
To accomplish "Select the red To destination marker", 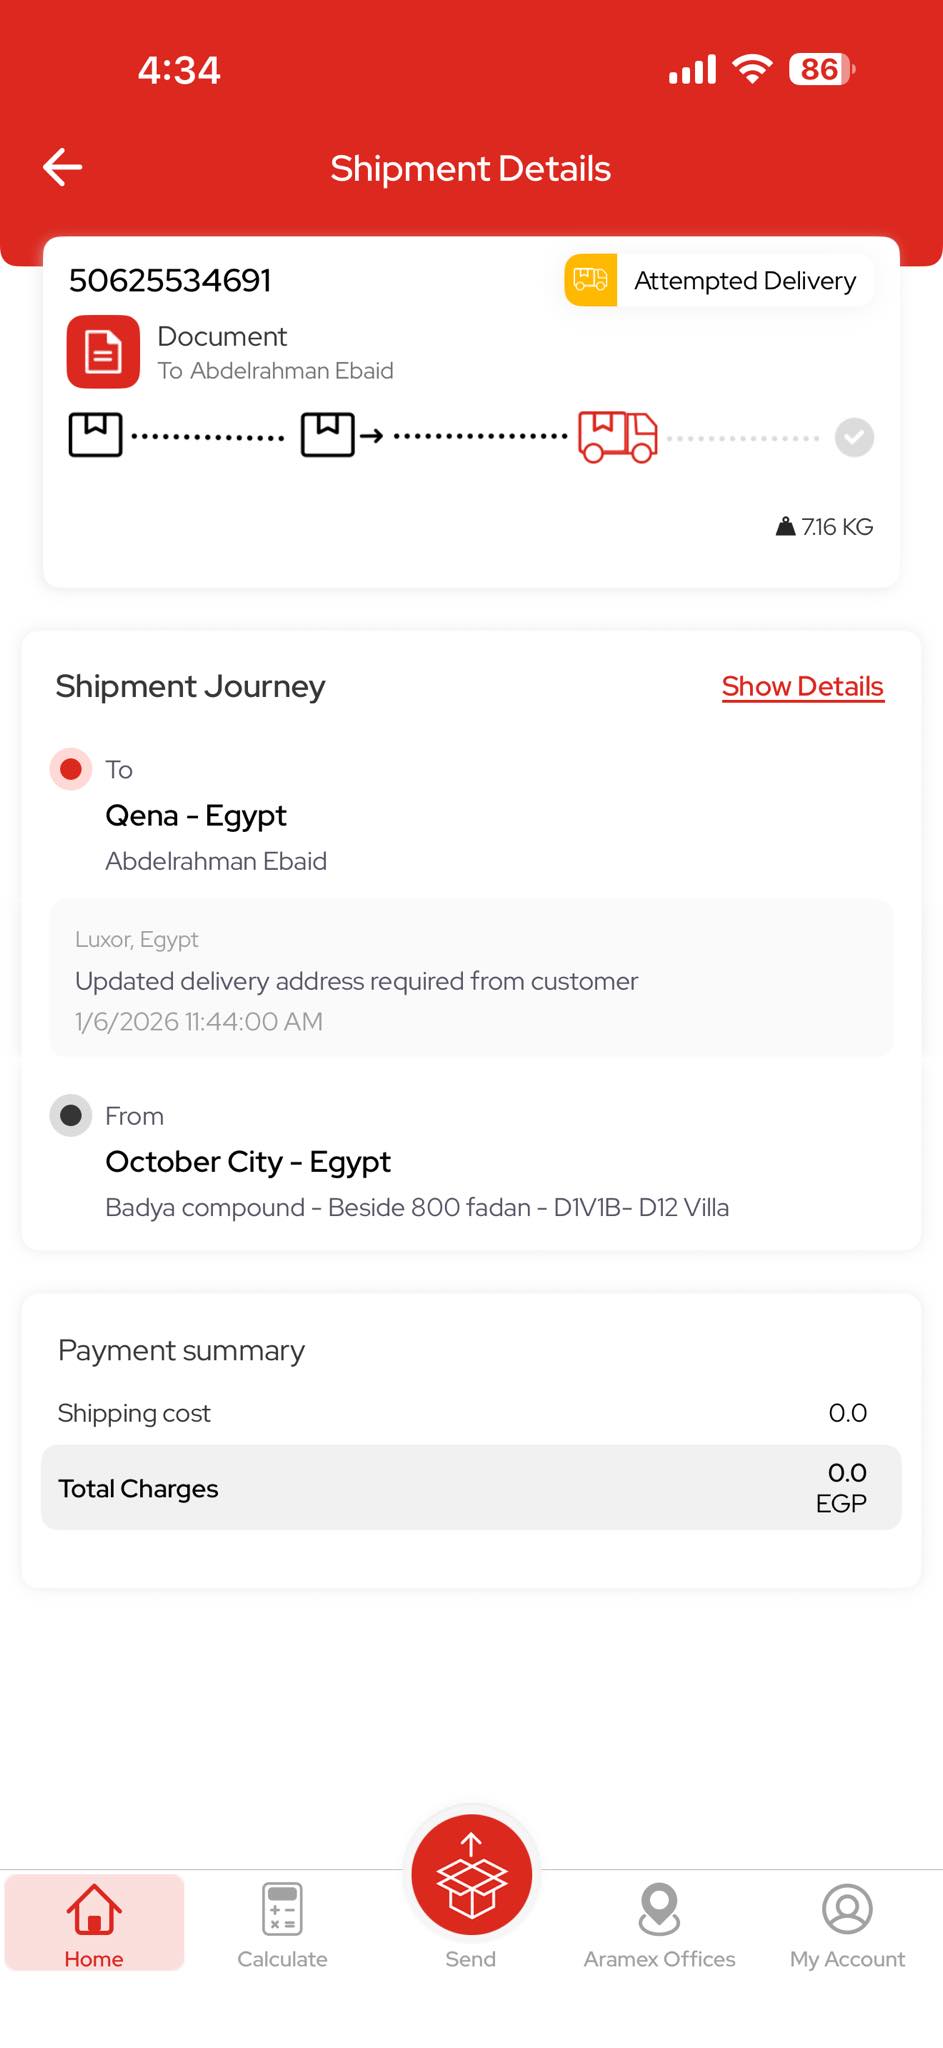I will [x=70, y=769].
